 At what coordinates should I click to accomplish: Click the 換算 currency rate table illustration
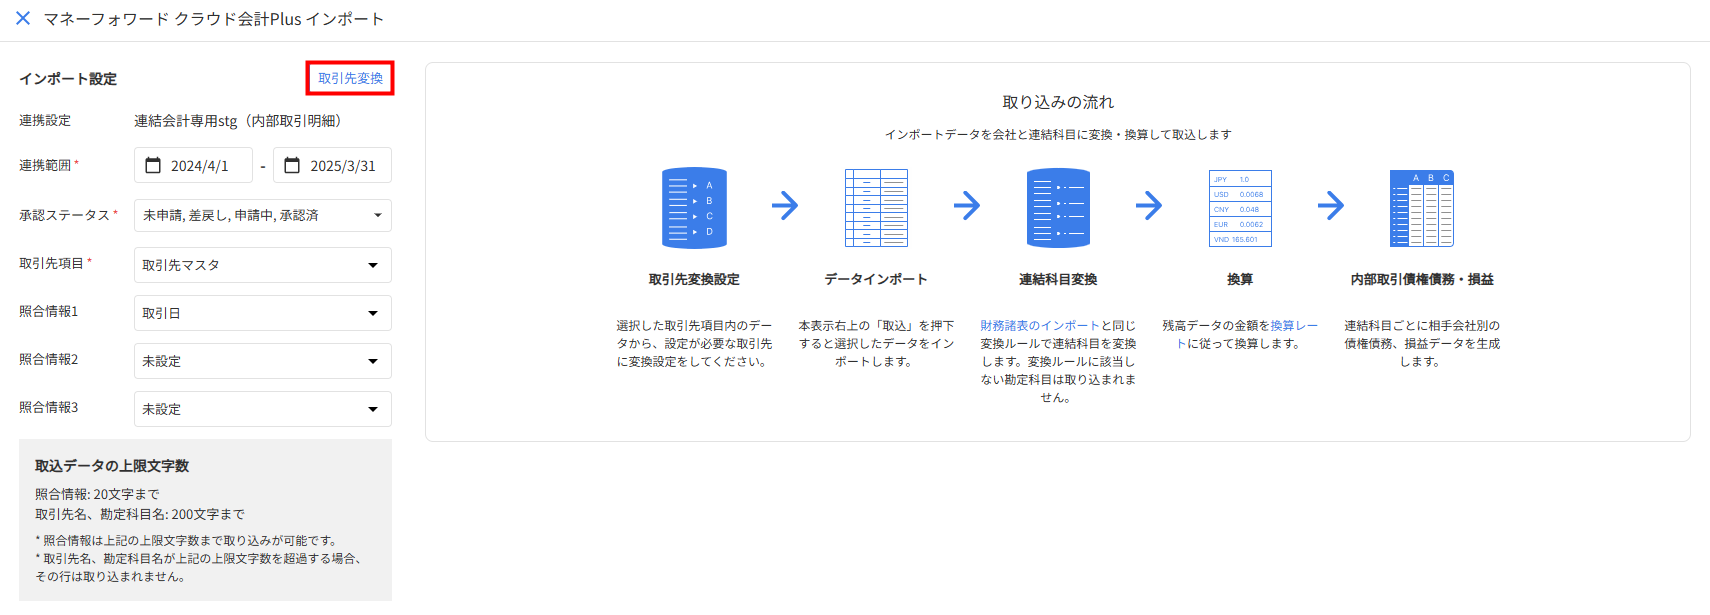(x=1240, y=208)
